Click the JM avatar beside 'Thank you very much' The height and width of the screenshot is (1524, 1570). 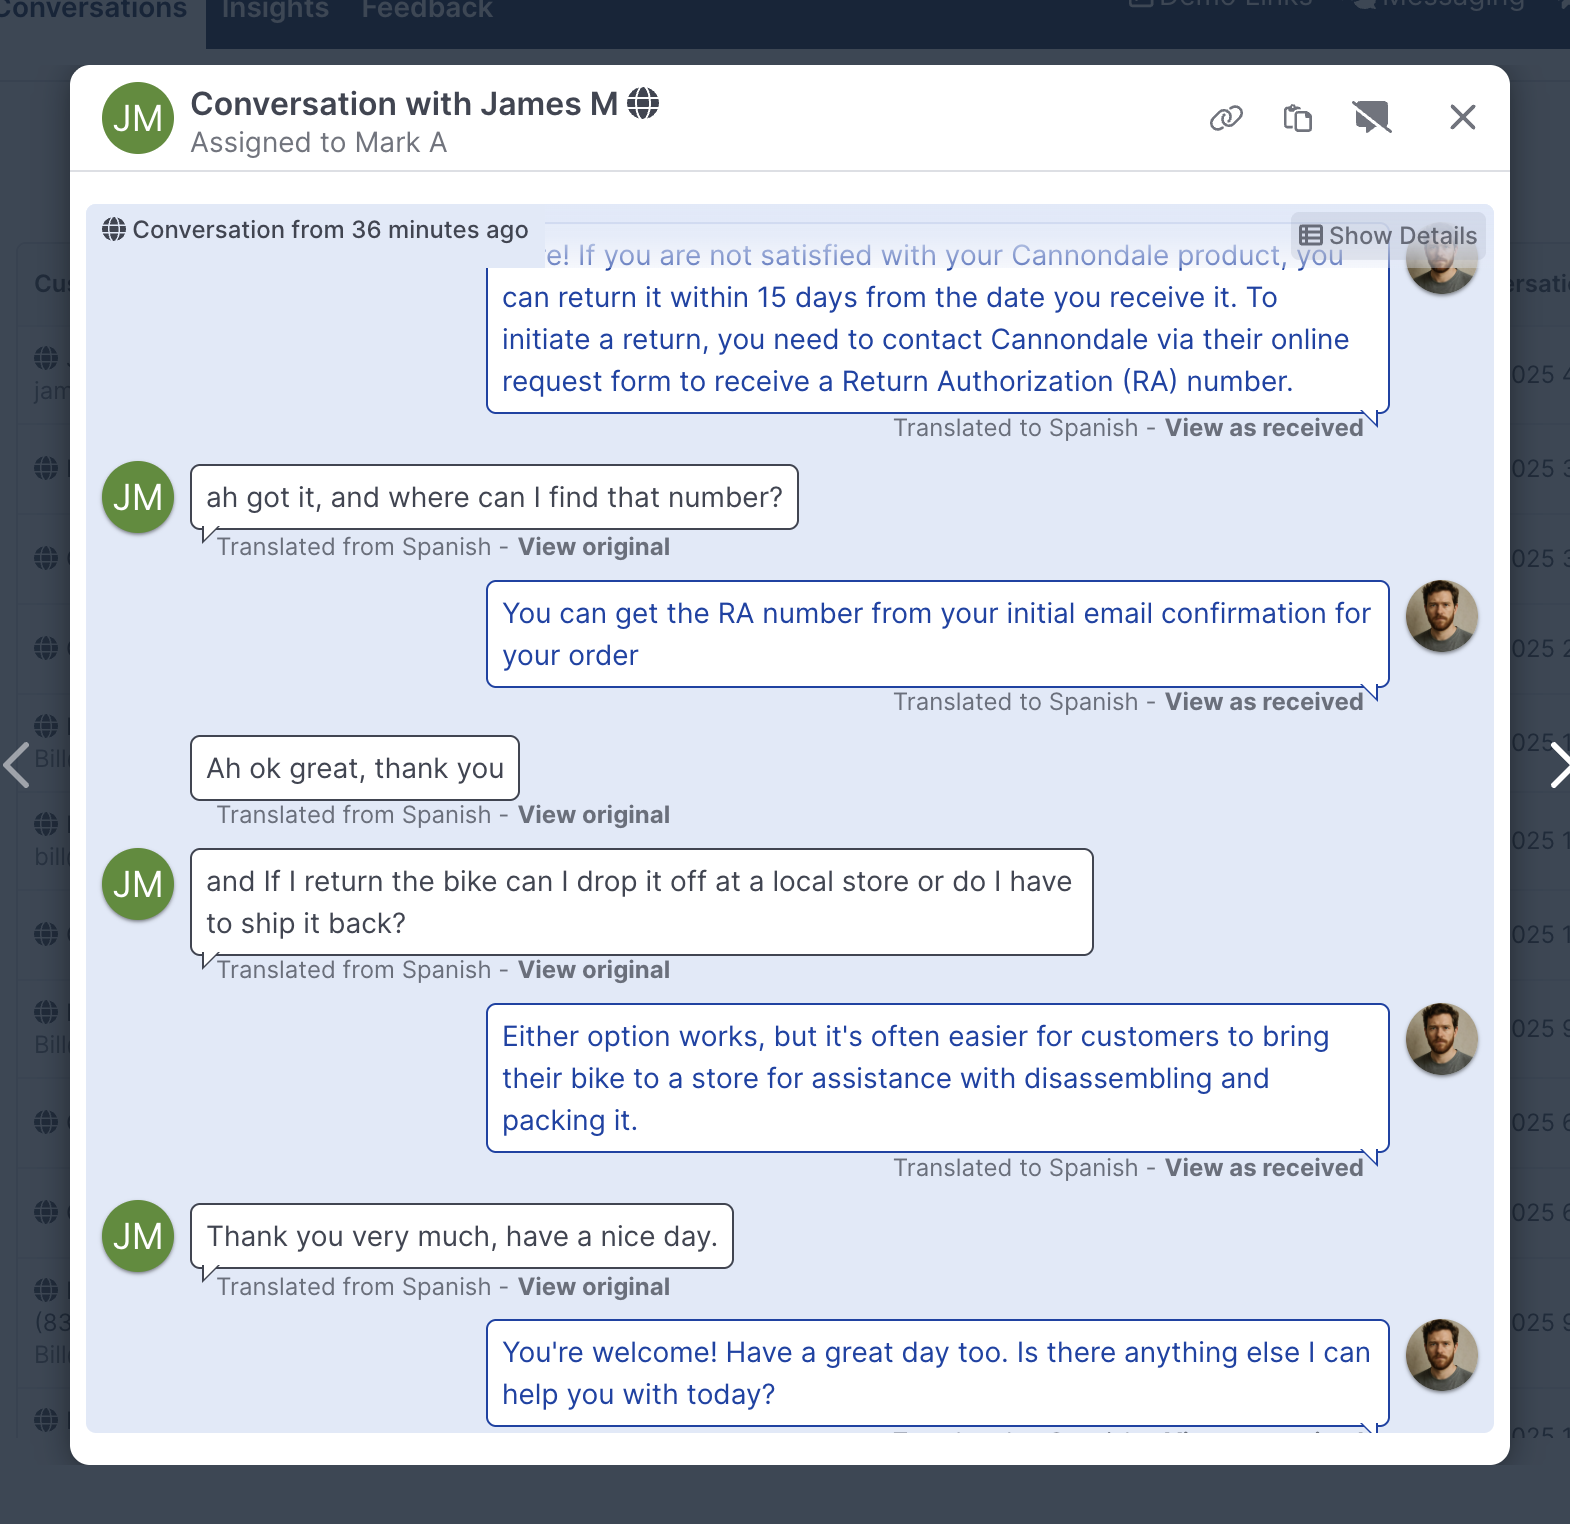138,1237
